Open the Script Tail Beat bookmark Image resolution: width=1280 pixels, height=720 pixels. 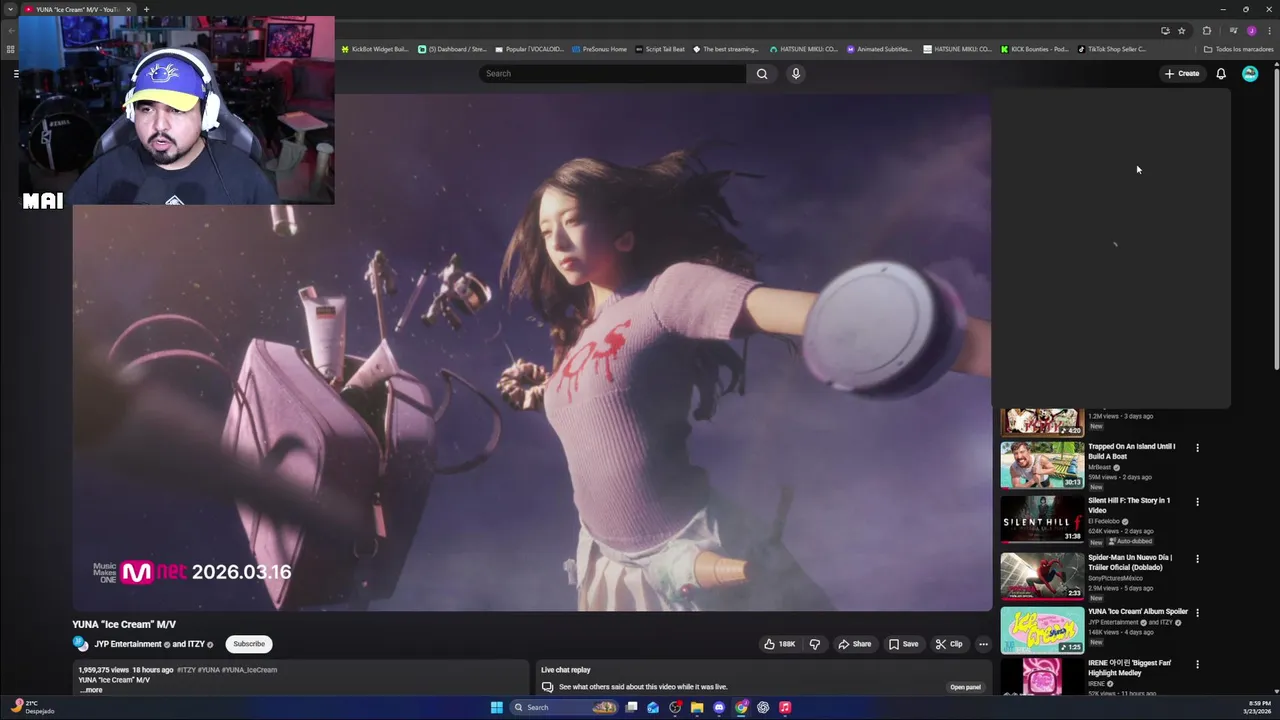(660, 49)
